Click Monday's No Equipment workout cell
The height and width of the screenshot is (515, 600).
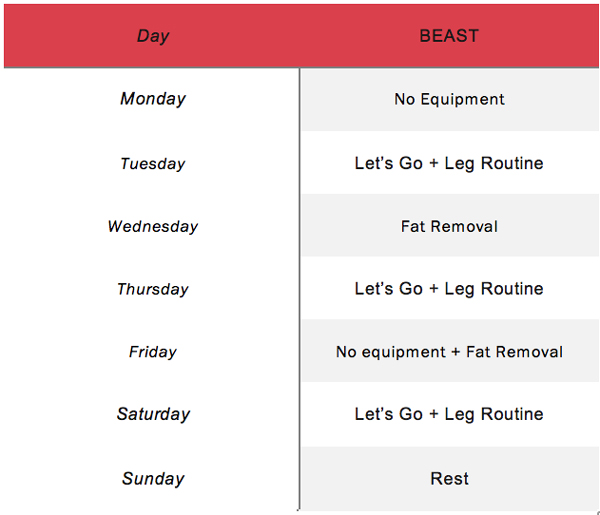(x=449, y=99)
